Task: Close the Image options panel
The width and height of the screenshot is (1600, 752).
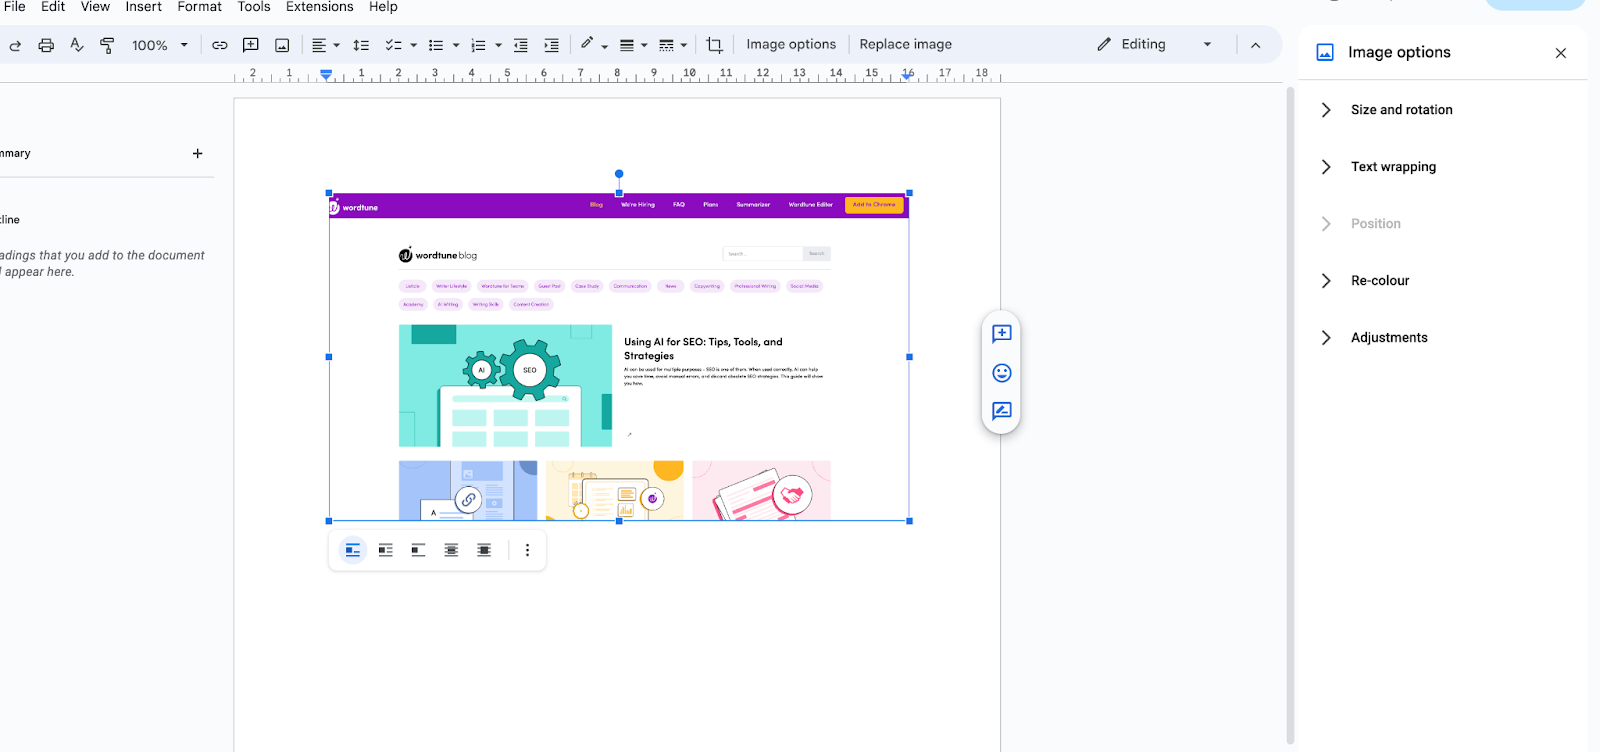Action: (1561, 53)
